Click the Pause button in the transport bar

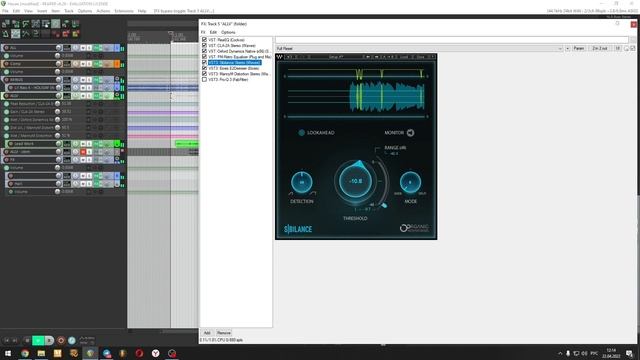tap(49, 340)
